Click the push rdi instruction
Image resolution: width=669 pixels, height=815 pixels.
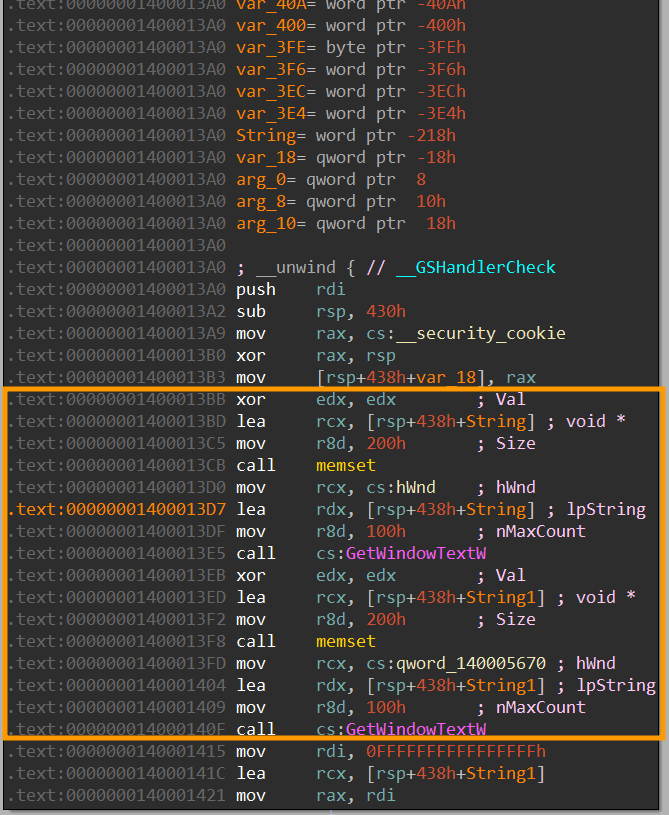click(292, 289)
